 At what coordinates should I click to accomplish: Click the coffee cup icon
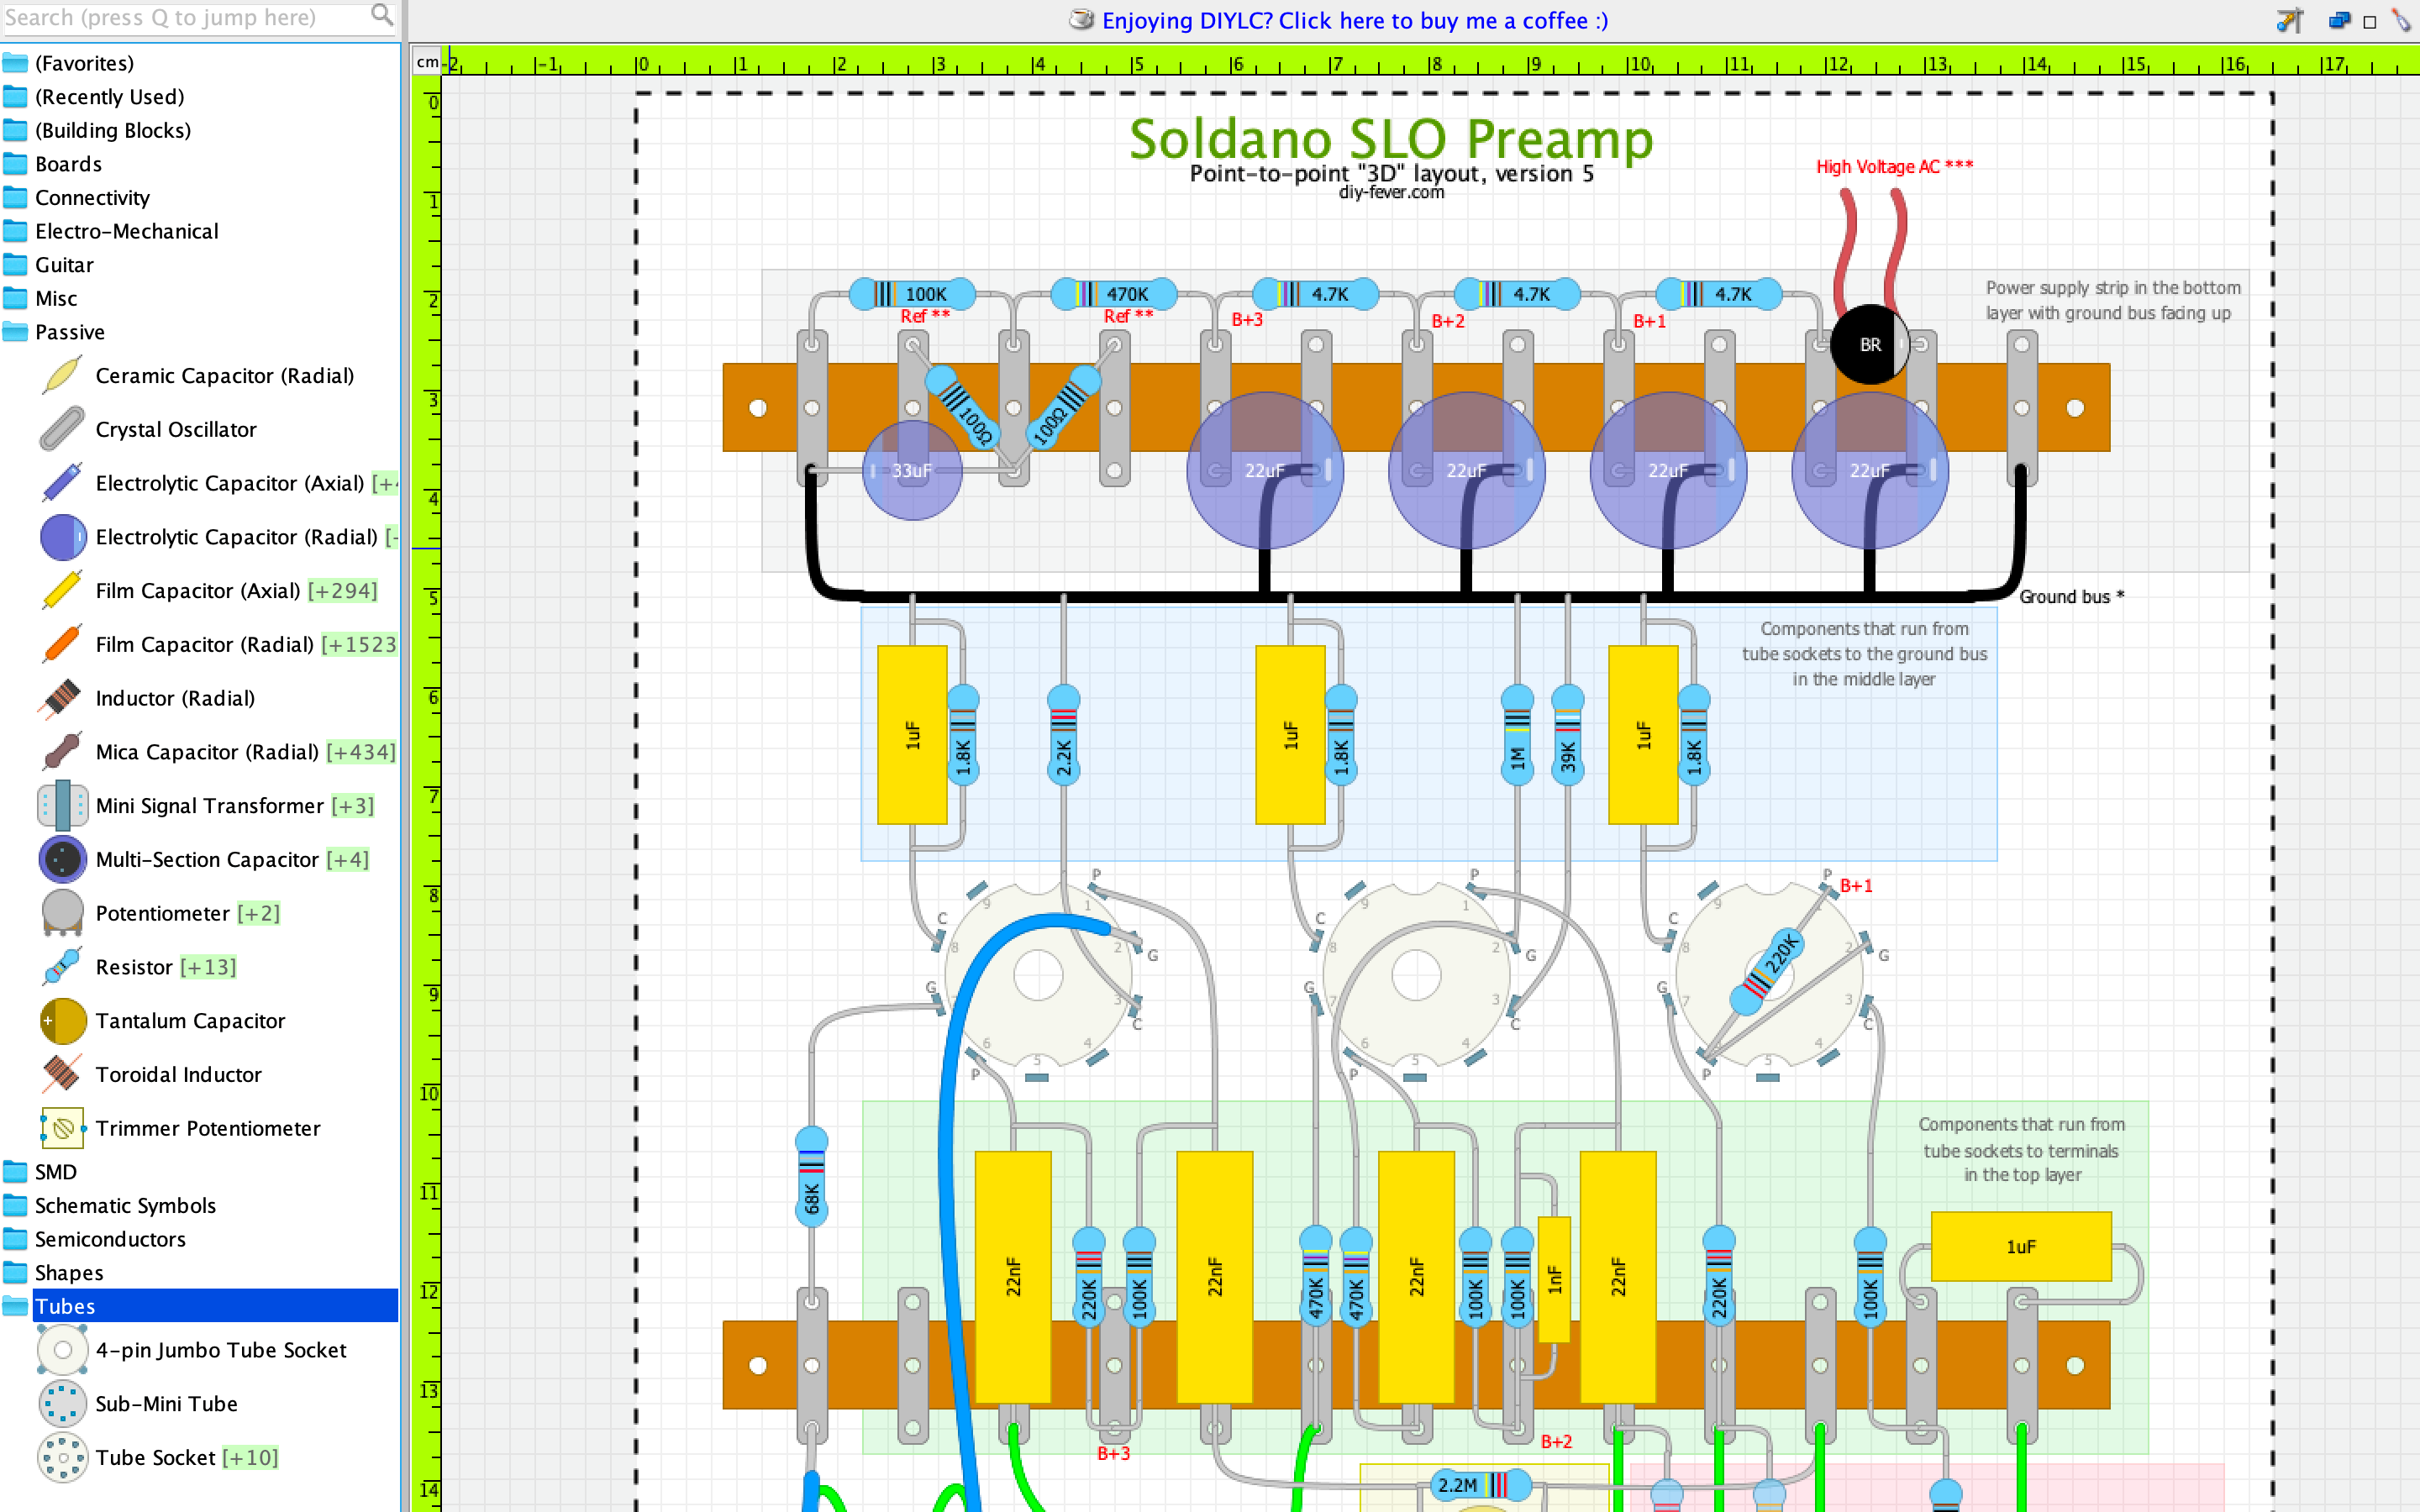[1081, 20]
